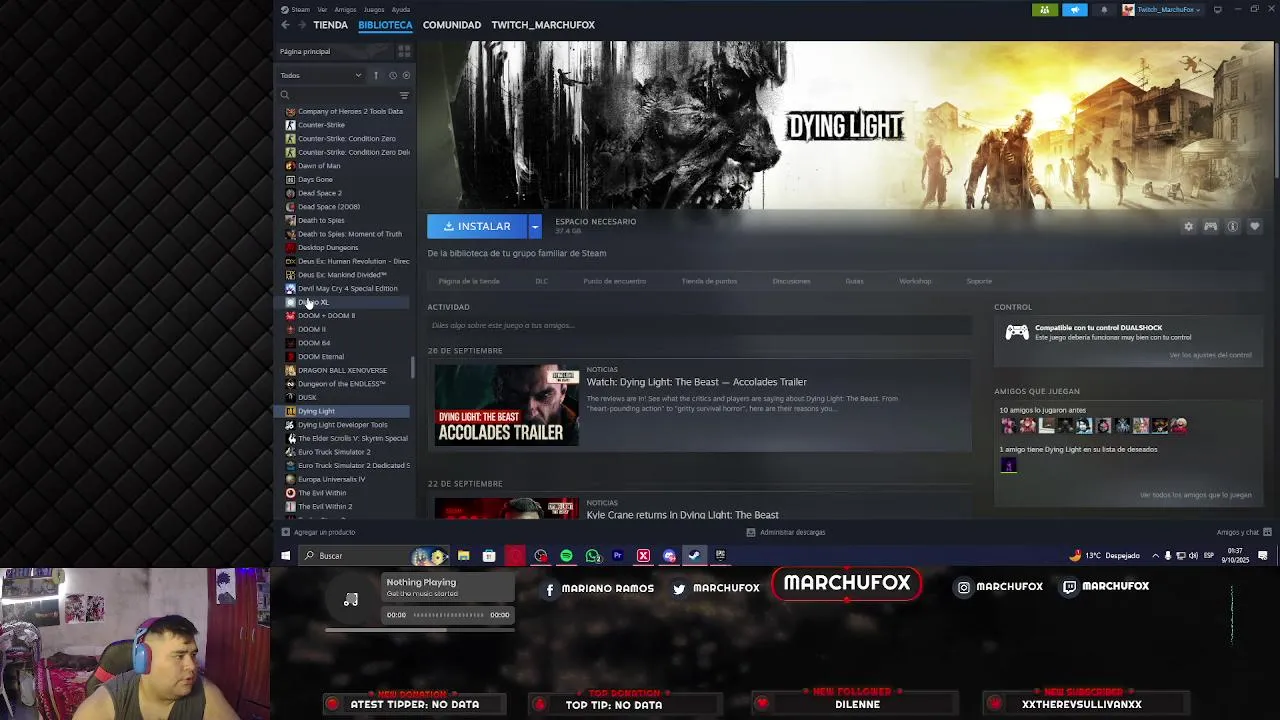Image resolution: width=1280 pixels, height=720 pixels.
Task: Open the Ver menu
Action: 322,10
